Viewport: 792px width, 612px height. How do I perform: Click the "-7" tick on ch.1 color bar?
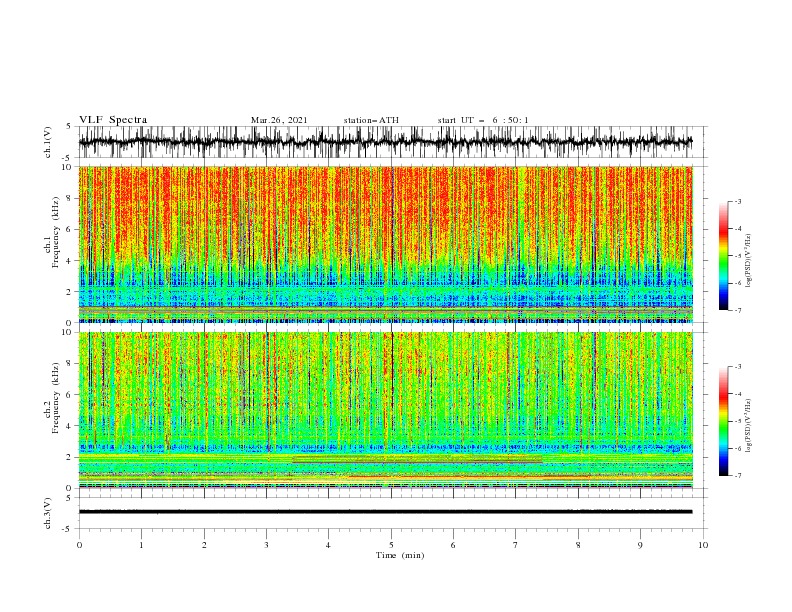click(x=738, y=310)
